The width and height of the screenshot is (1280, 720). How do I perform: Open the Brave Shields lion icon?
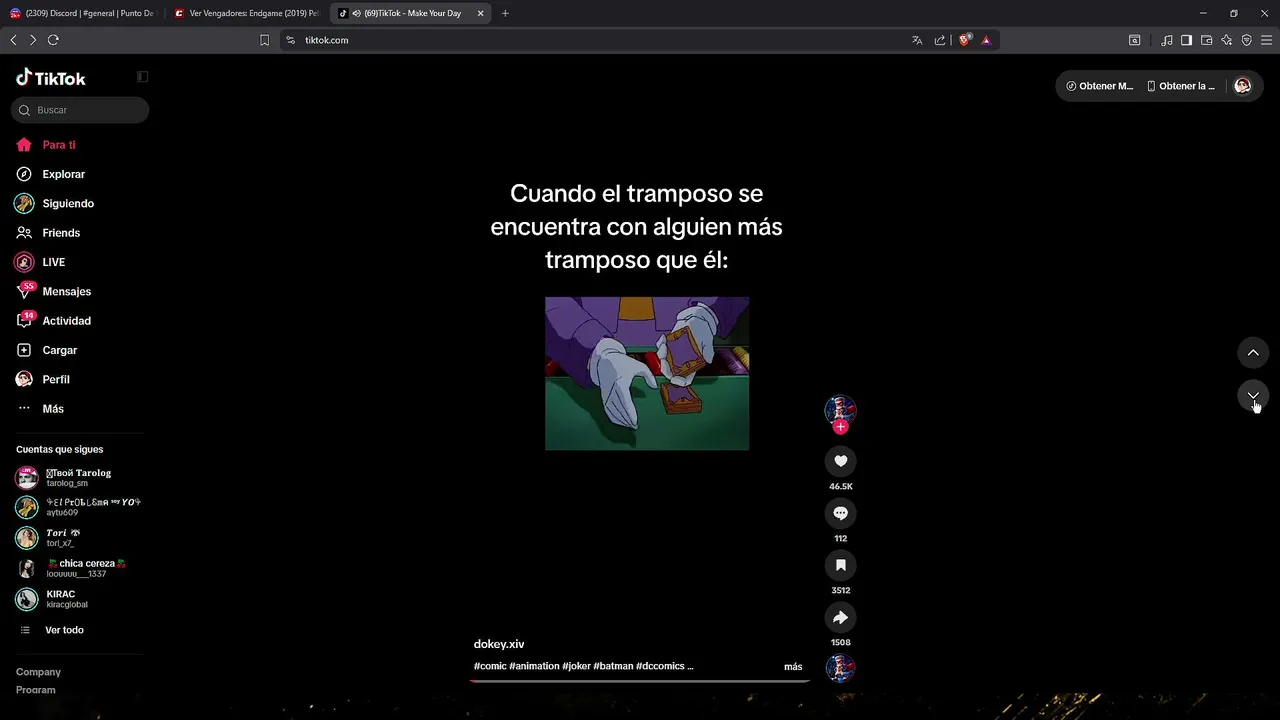965,40
